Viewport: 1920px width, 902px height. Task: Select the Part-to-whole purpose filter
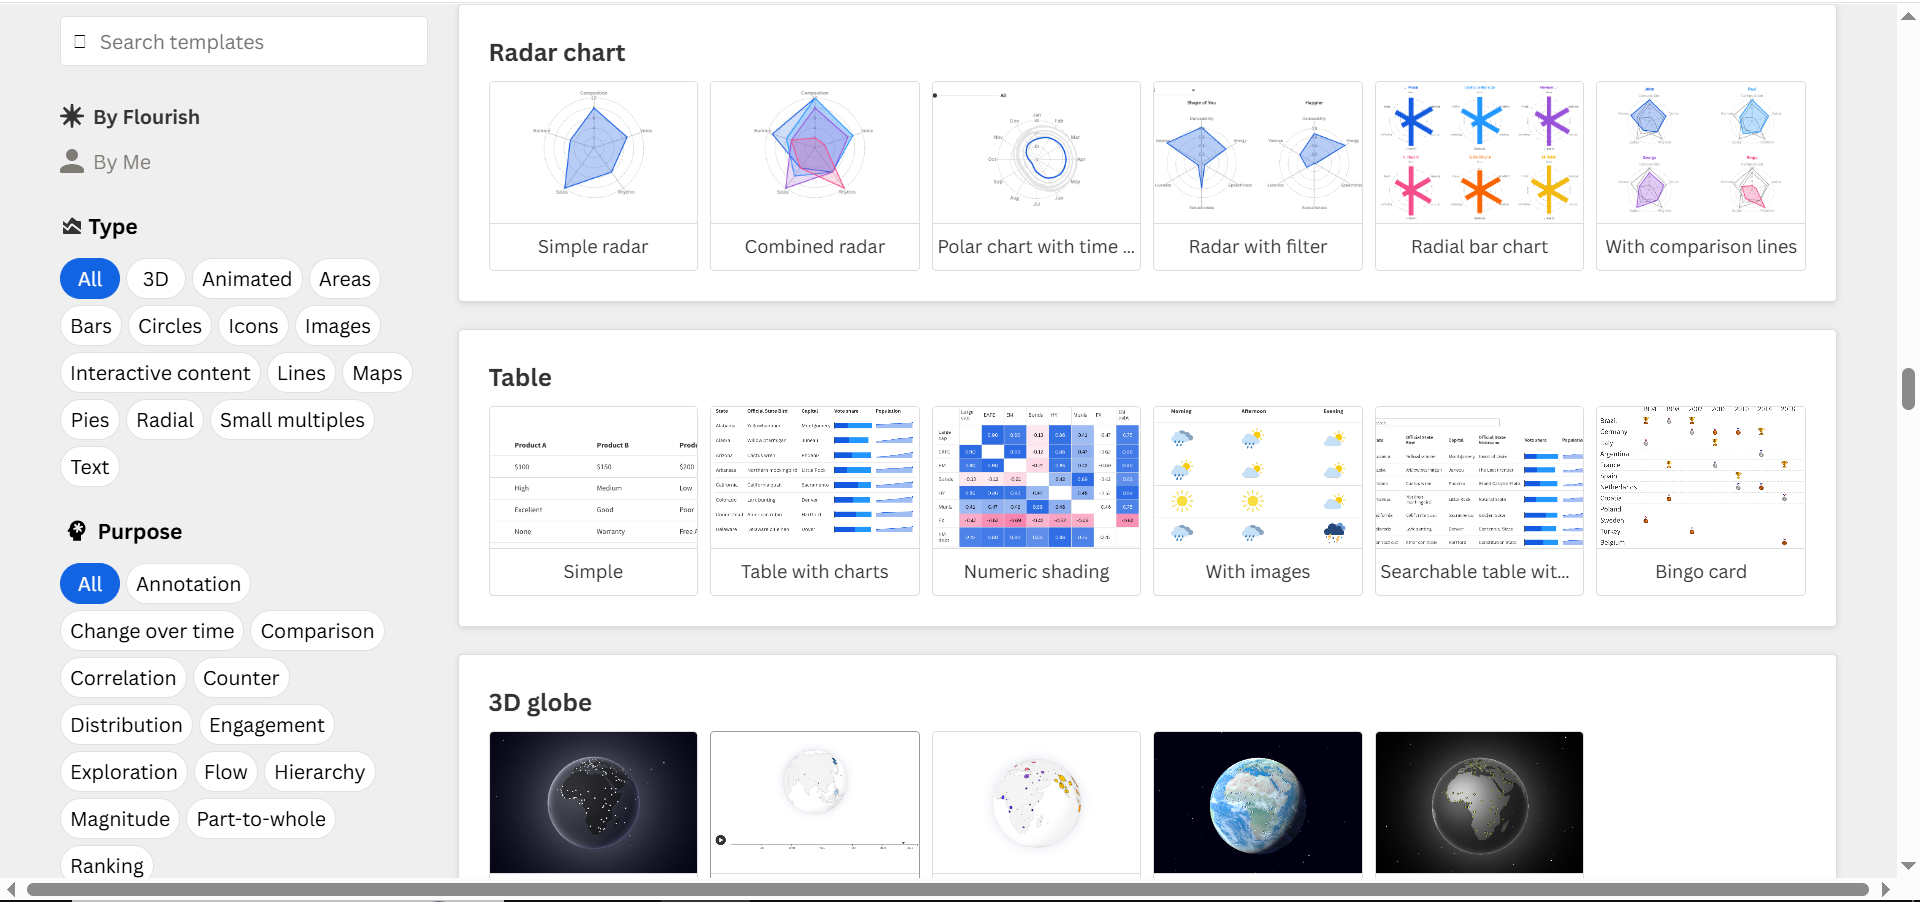261,819
